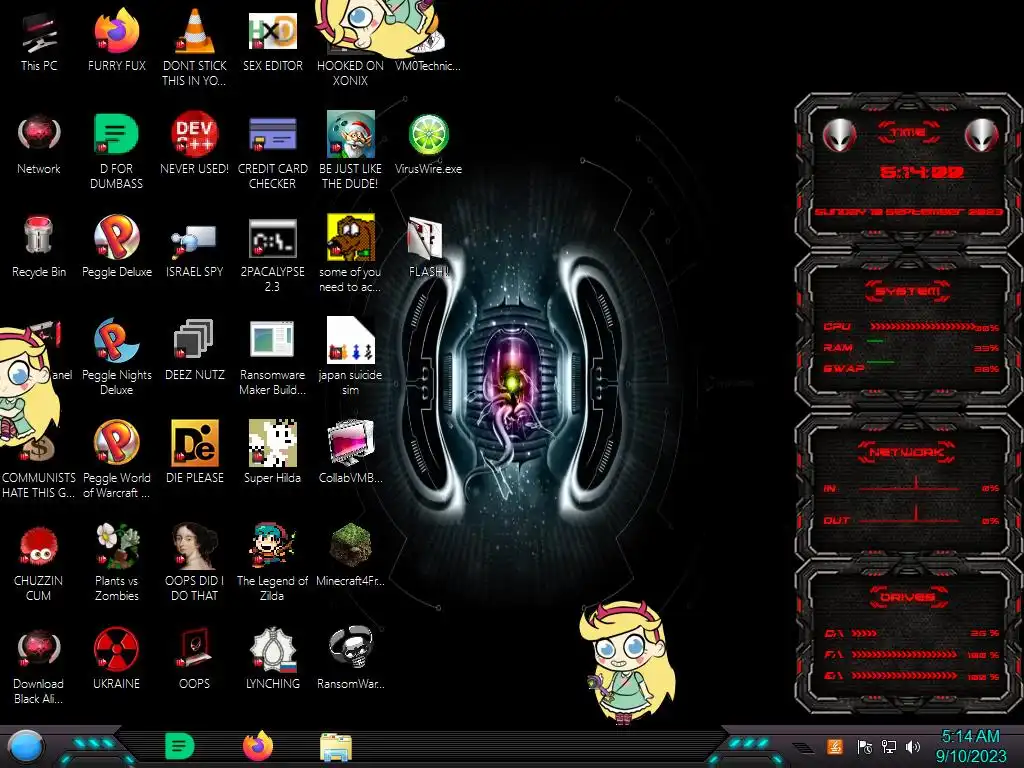Launch the Dev C++ NEVER USED! shortcut

195,144
